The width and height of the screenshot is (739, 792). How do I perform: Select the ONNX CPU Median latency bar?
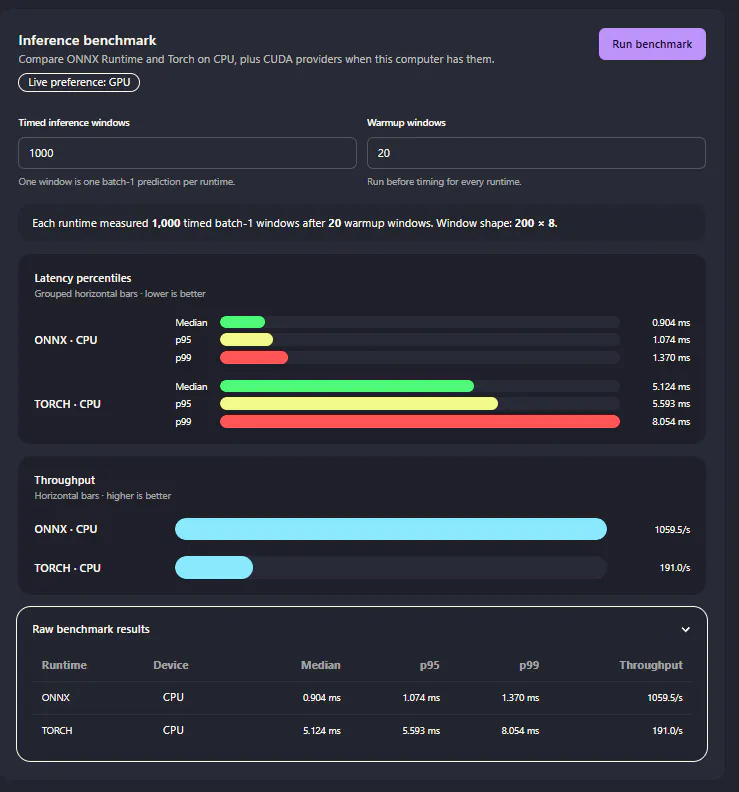click(242, 322)
